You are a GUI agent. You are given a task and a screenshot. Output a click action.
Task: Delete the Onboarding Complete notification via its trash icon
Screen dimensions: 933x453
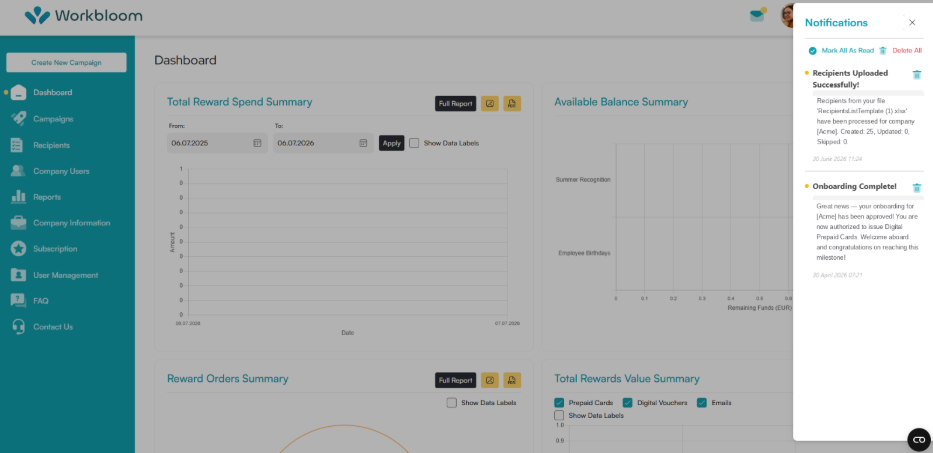(917, 188)
